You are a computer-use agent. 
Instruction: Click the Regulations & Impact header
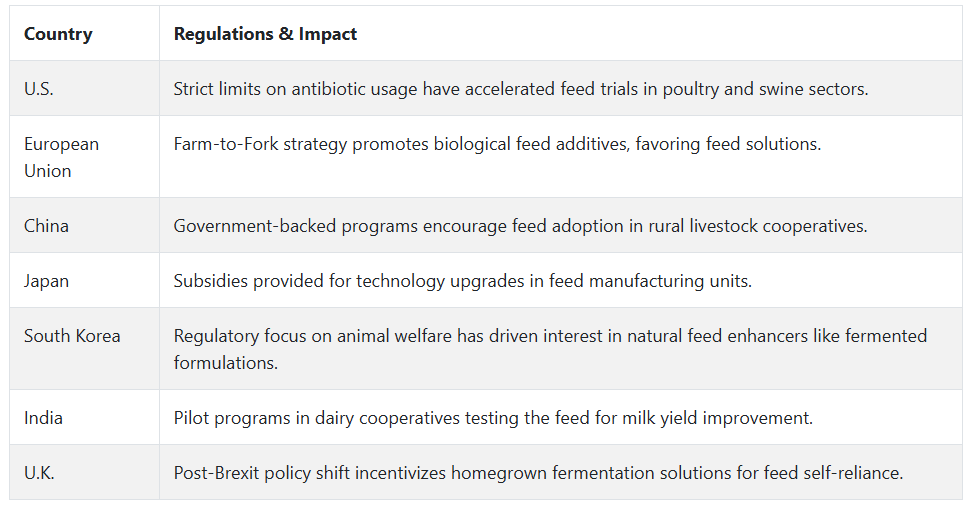pyautogui.click(x=265, y=34)
